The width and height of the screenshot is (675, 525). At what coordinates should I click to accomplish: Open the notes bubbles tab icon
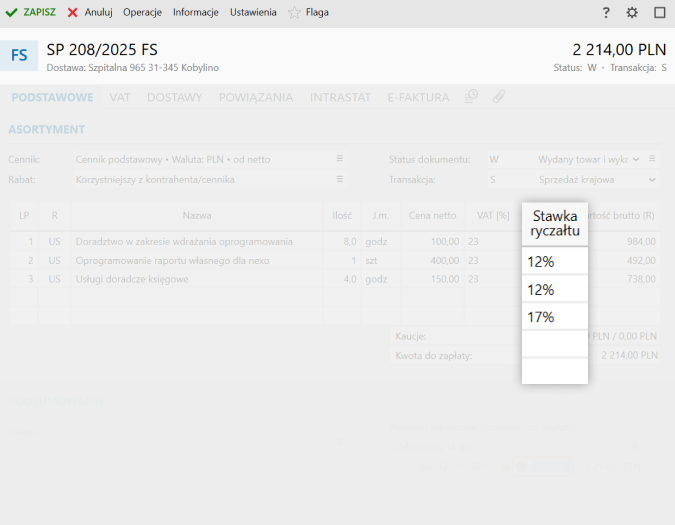click(x=472, y=97)
